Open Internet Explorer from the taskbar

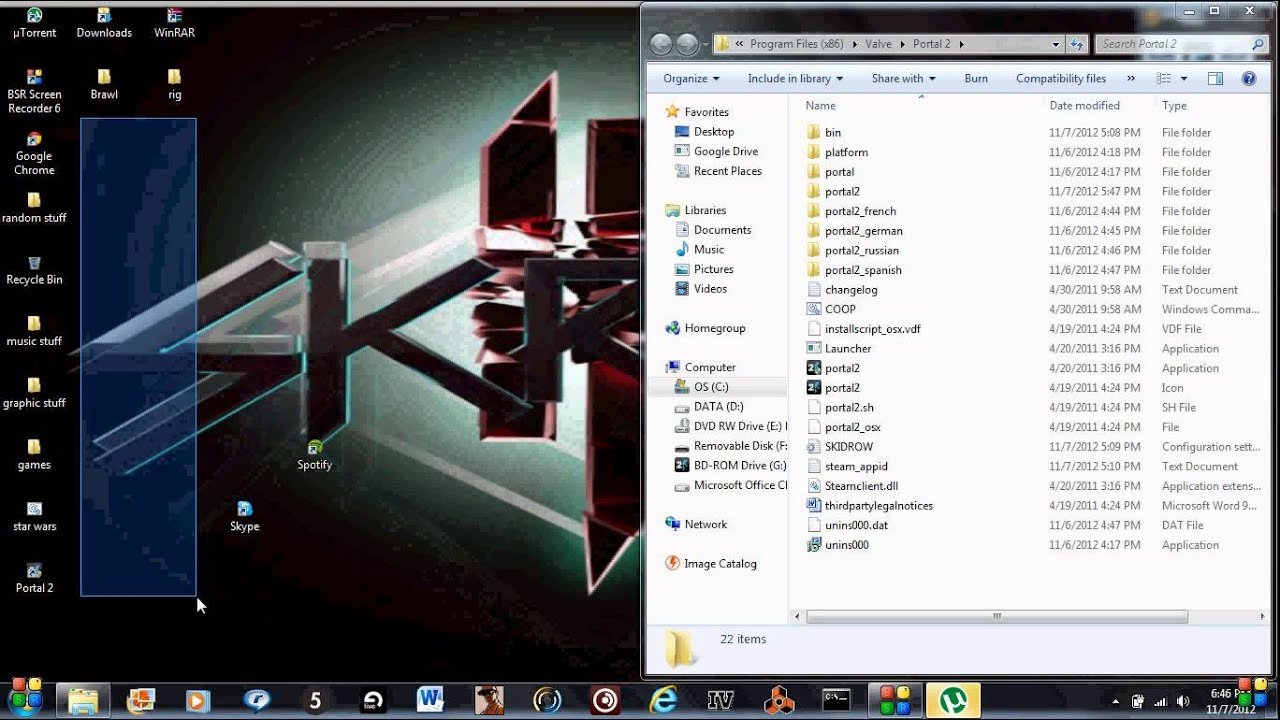662,700
